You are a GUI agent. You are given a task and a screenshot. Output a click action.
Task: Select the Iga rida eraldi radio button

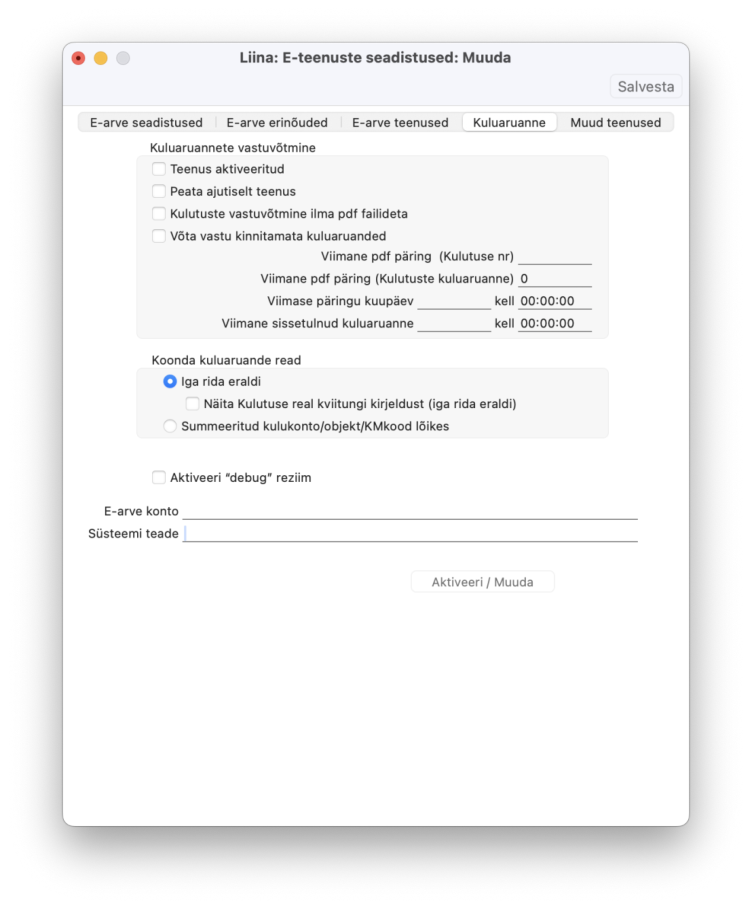tap(170, 381)
